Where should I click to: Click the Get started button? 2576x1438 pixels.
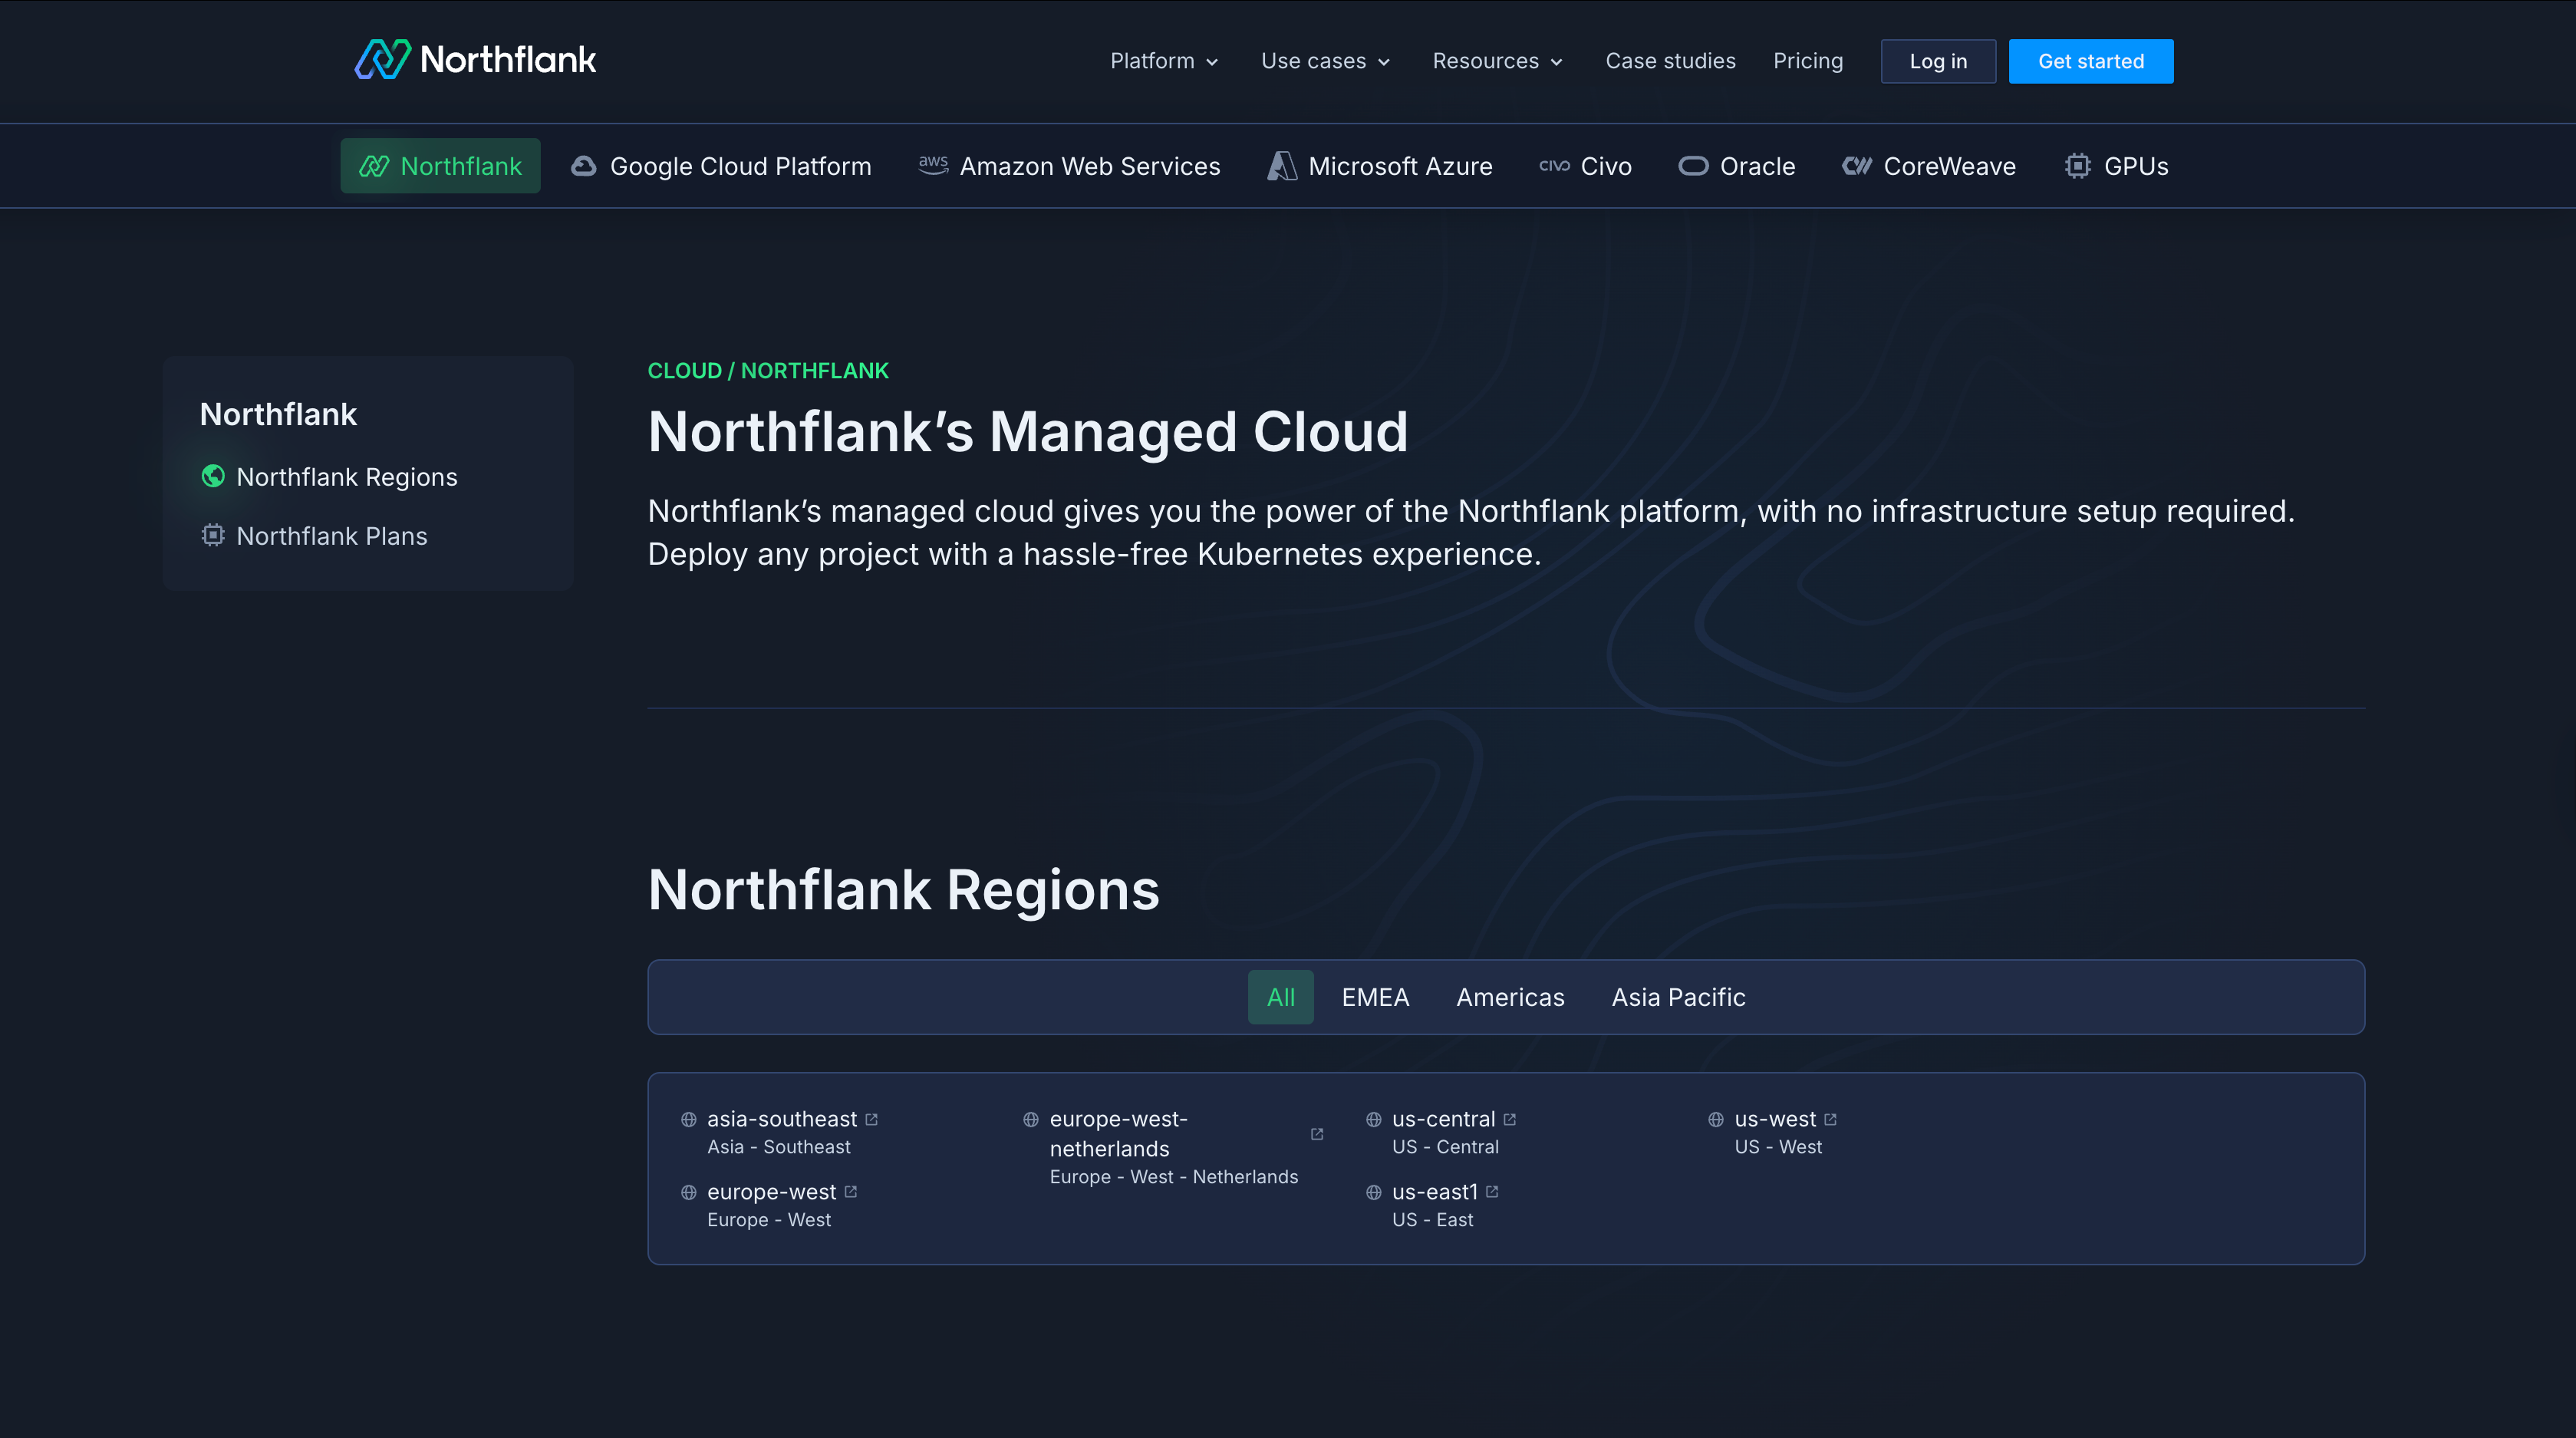click(x=2091, y=61)
